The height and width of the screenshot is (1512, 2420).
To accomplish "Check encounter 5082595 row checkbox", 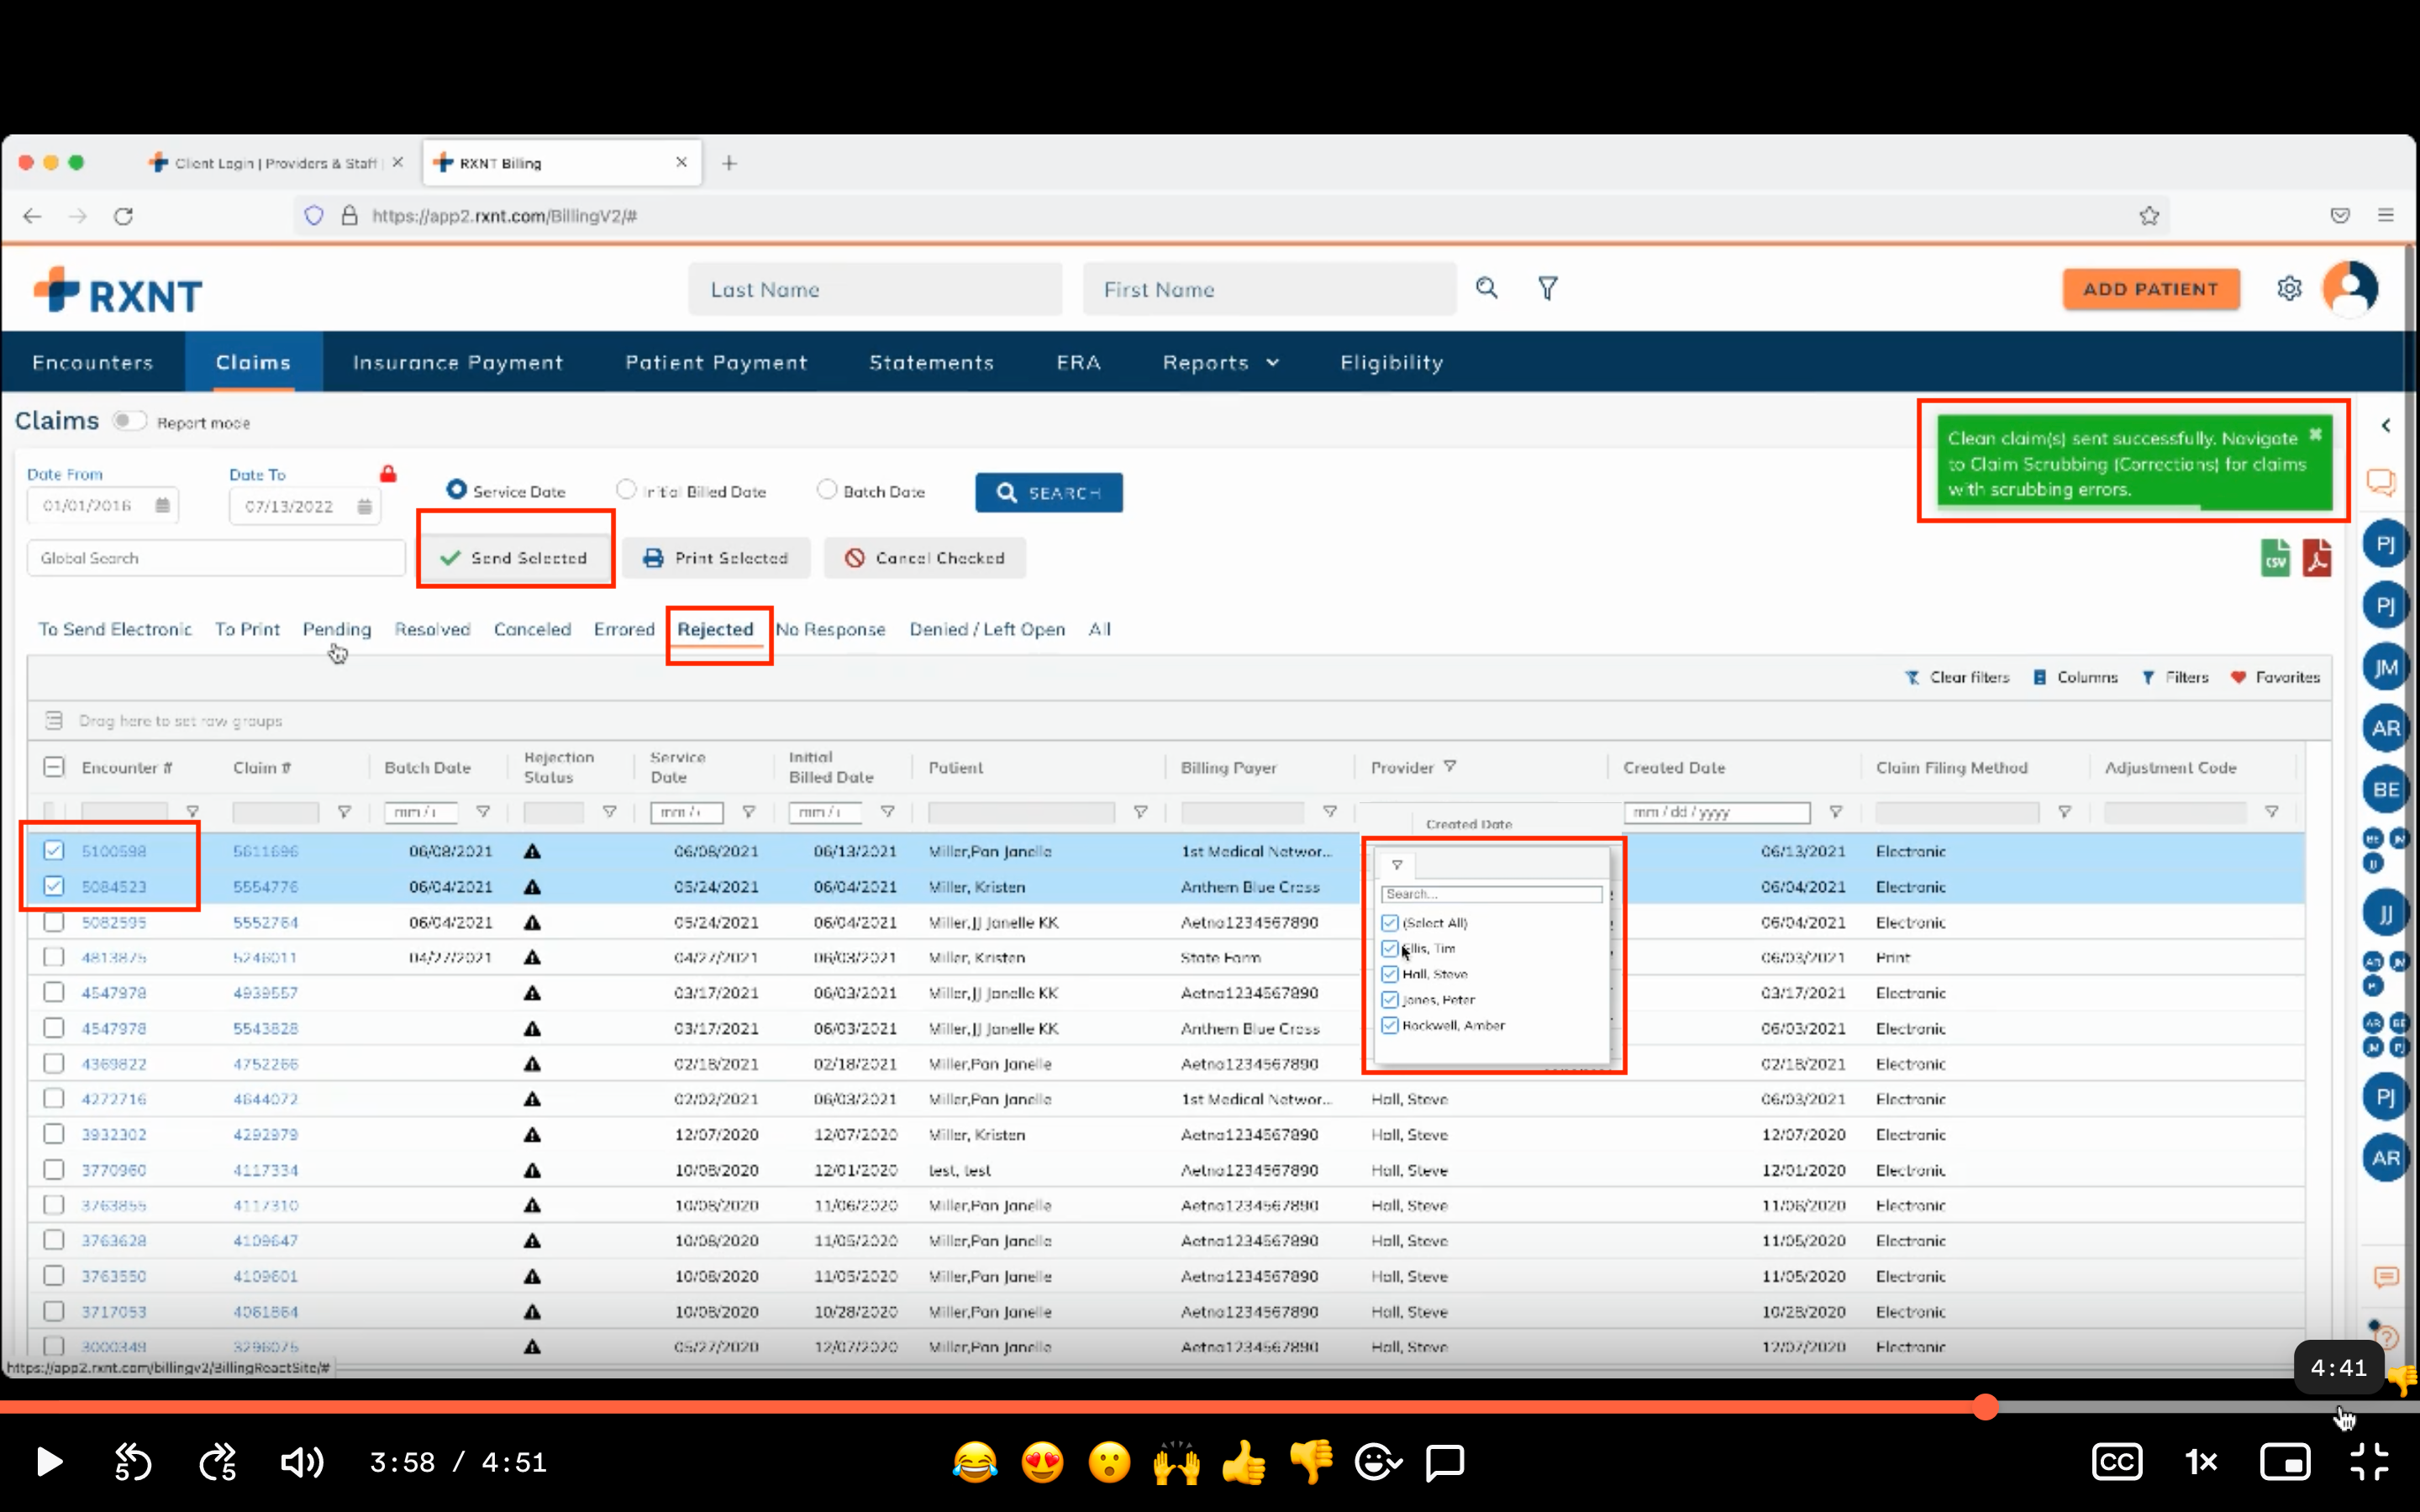I will [54, 922].
